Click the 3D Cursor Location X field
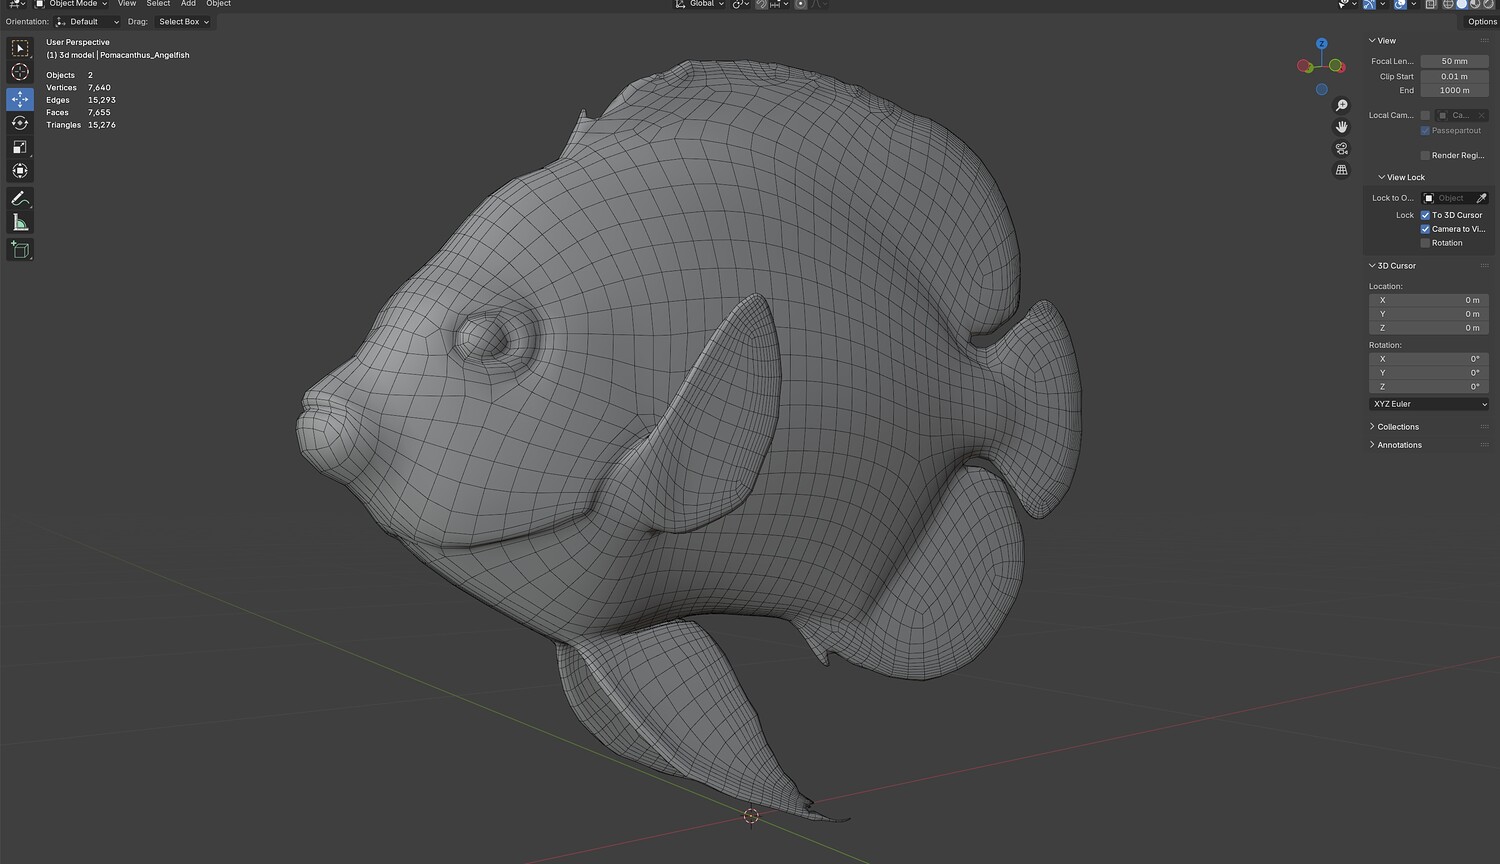 (x=1428, y=300)
